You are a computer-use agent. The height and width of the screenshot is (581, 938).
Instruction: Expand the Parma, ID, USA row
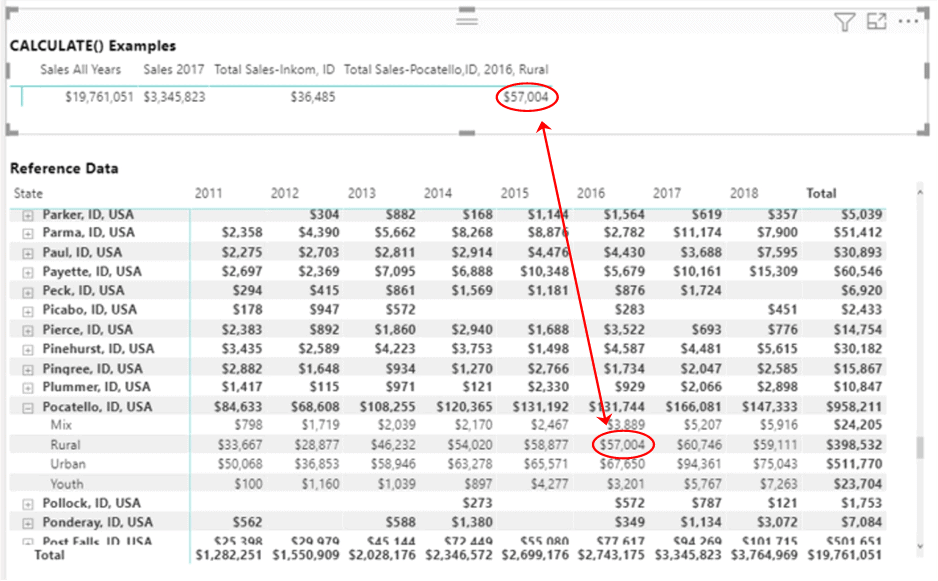point(28,234)
